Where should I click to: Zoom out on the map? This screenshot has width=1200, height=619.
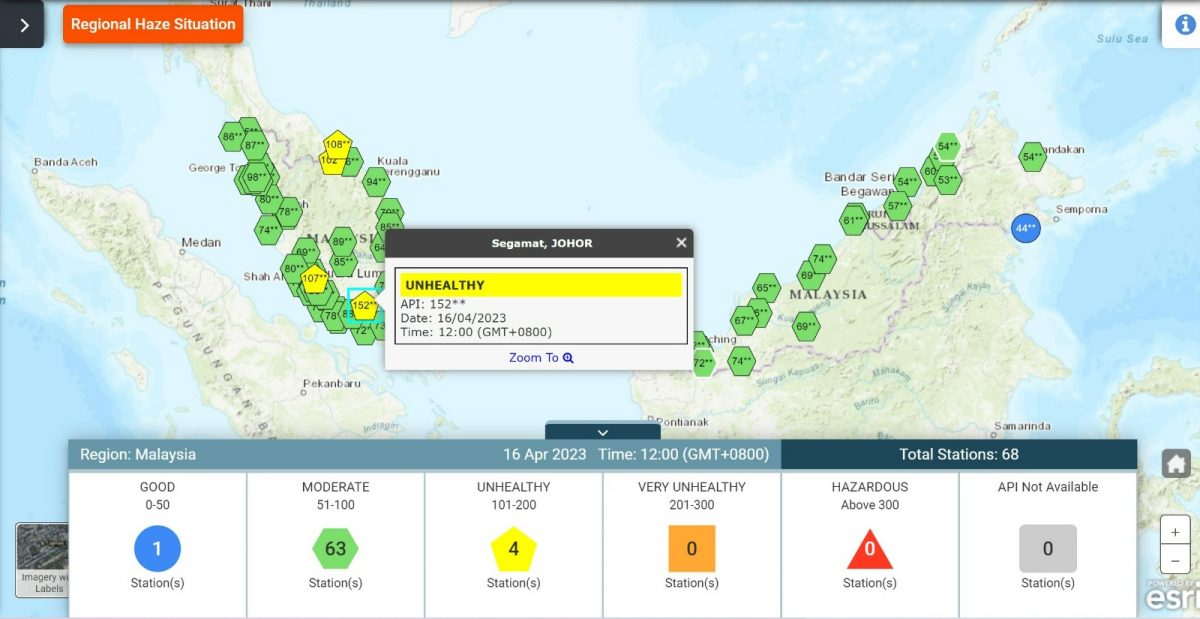[1175, 559]
